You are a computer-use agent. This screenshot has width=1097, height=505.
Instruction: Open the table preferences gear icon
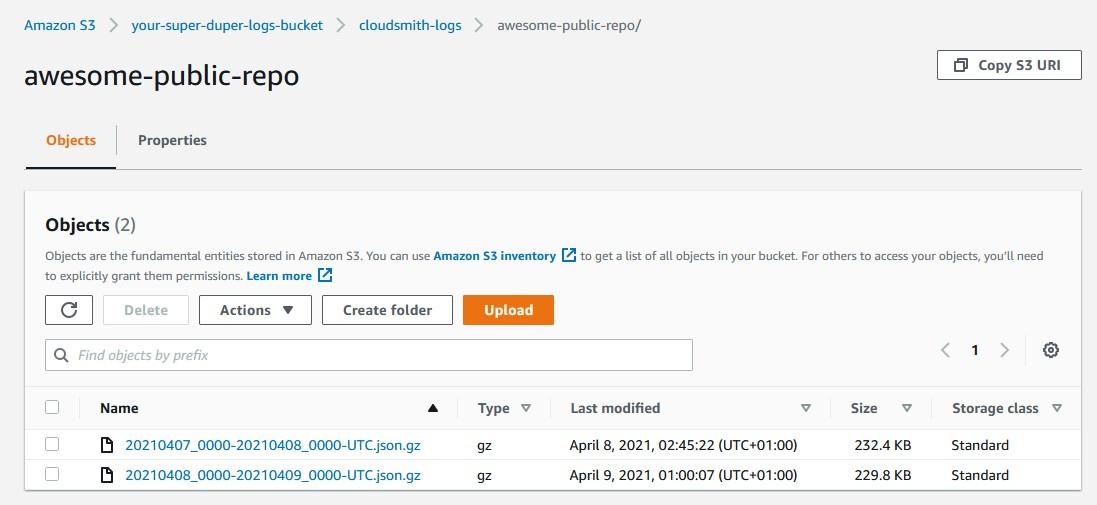(x=1050, y=350)
